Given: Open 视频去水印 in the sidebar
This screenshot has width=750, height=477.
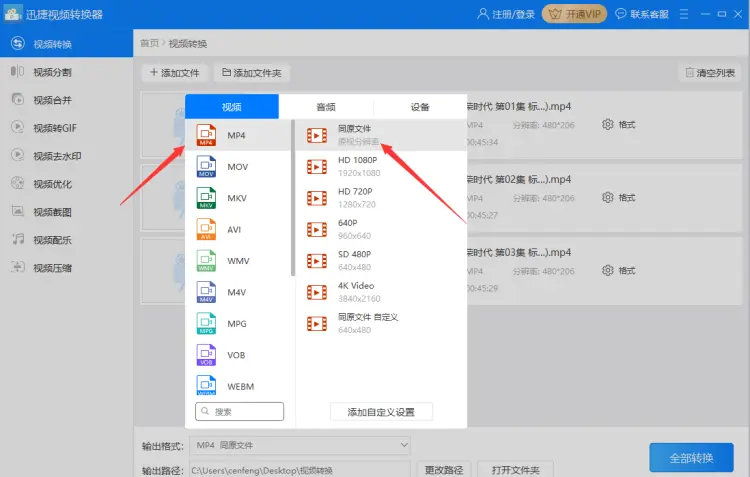Looking at the screenshot, I should (x=66, y=156).
